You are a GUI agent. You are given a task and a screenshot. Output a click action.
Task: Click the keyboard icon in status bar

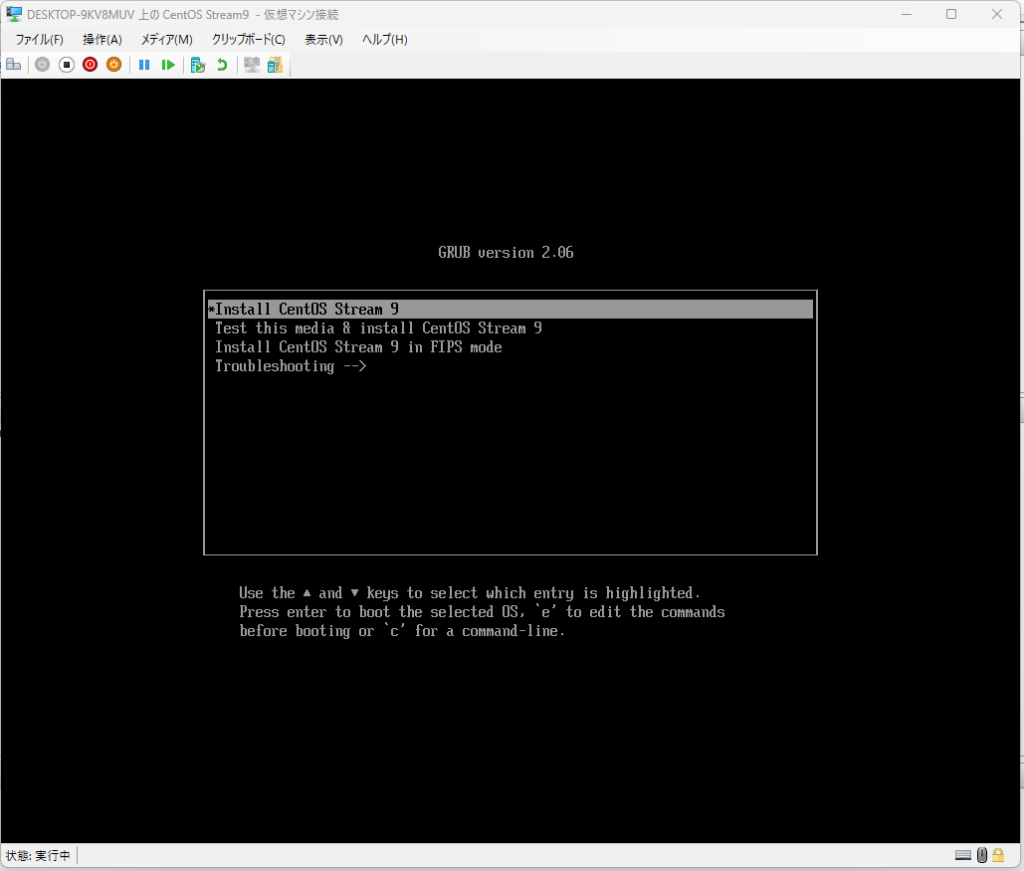point(963,855)
